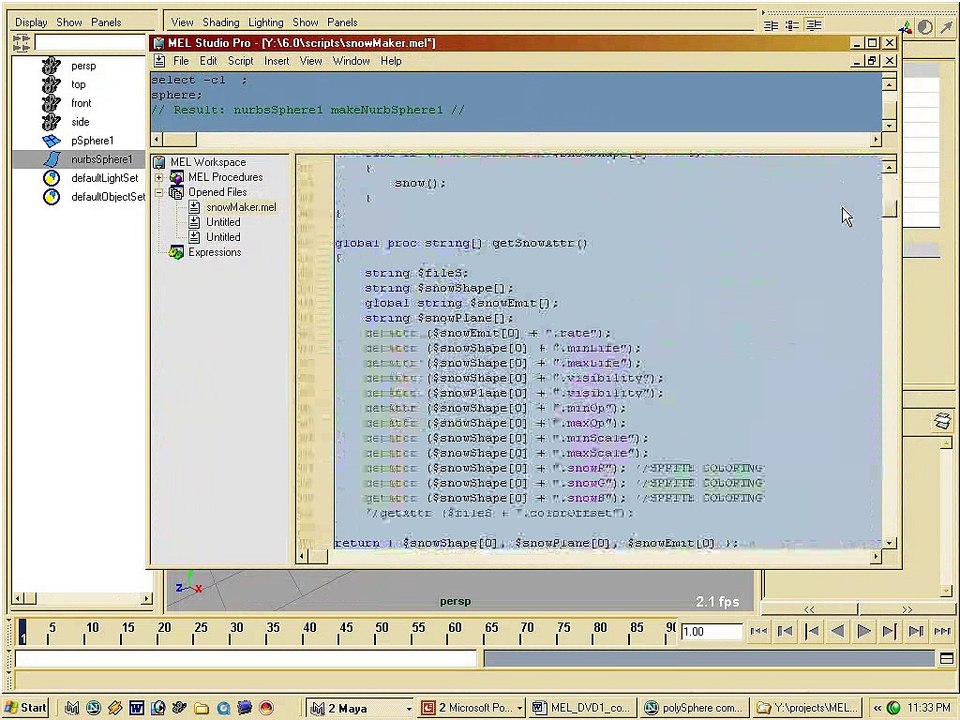Click the play forward button
Screen dimensions: 960x720
pyautogui.click(x=863, y=631)
